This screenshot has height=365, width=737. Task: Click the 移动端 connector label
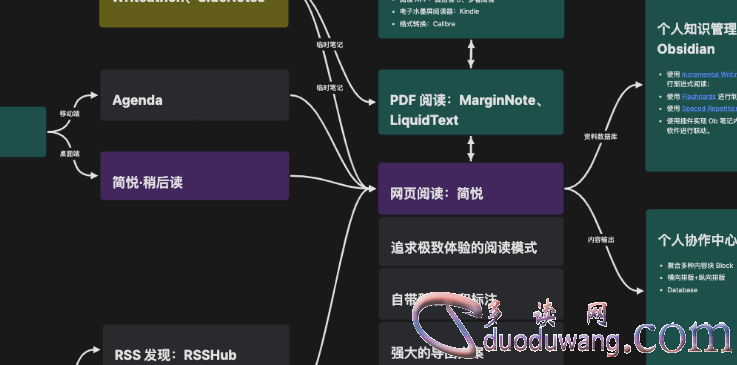click(x=69, y=114)
